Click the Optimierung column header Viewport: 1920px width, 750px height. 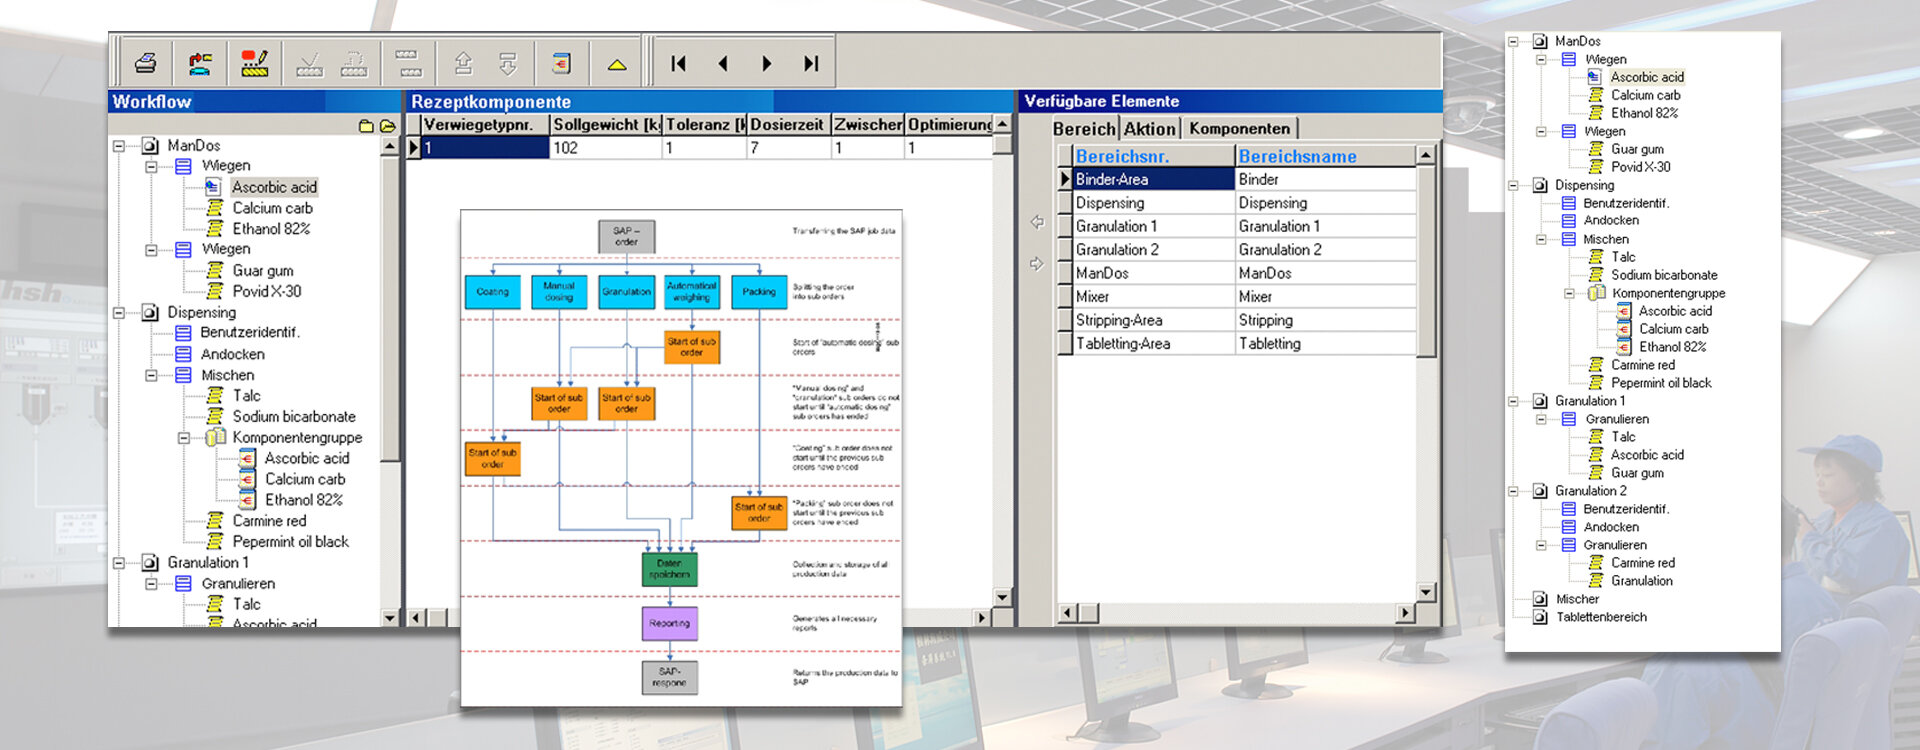[949, 124]
